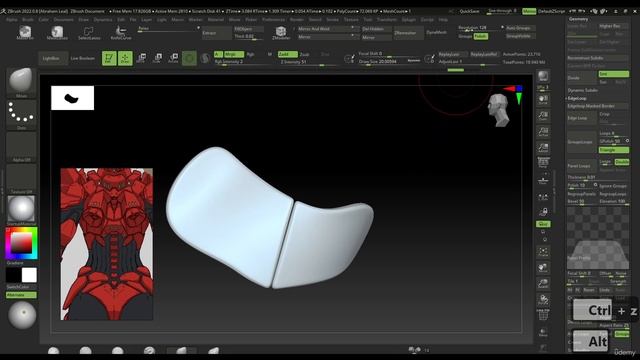Viewport: 640px width, 360px height.
Task: Collapse the Geometry sub-palette header
Action: tap(578, 19)
